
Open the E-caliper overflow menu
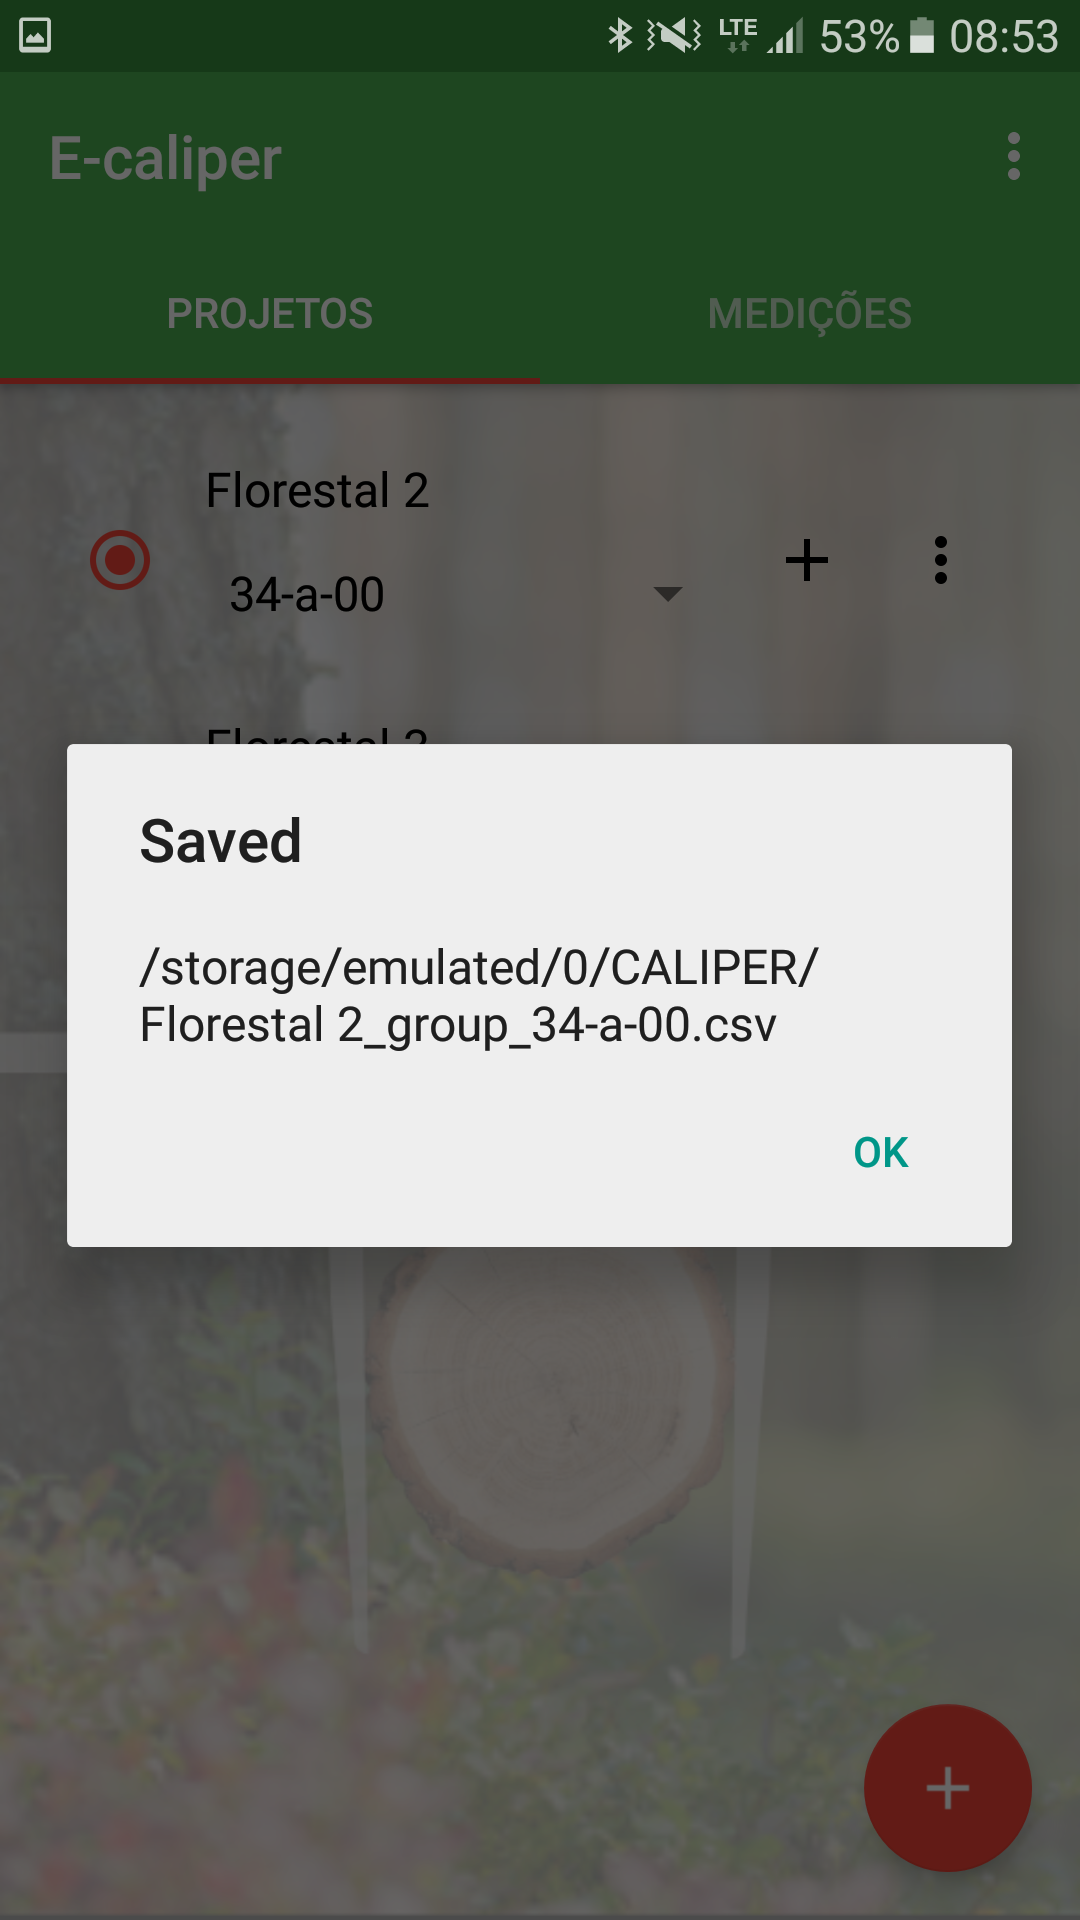coord(1013,157)
